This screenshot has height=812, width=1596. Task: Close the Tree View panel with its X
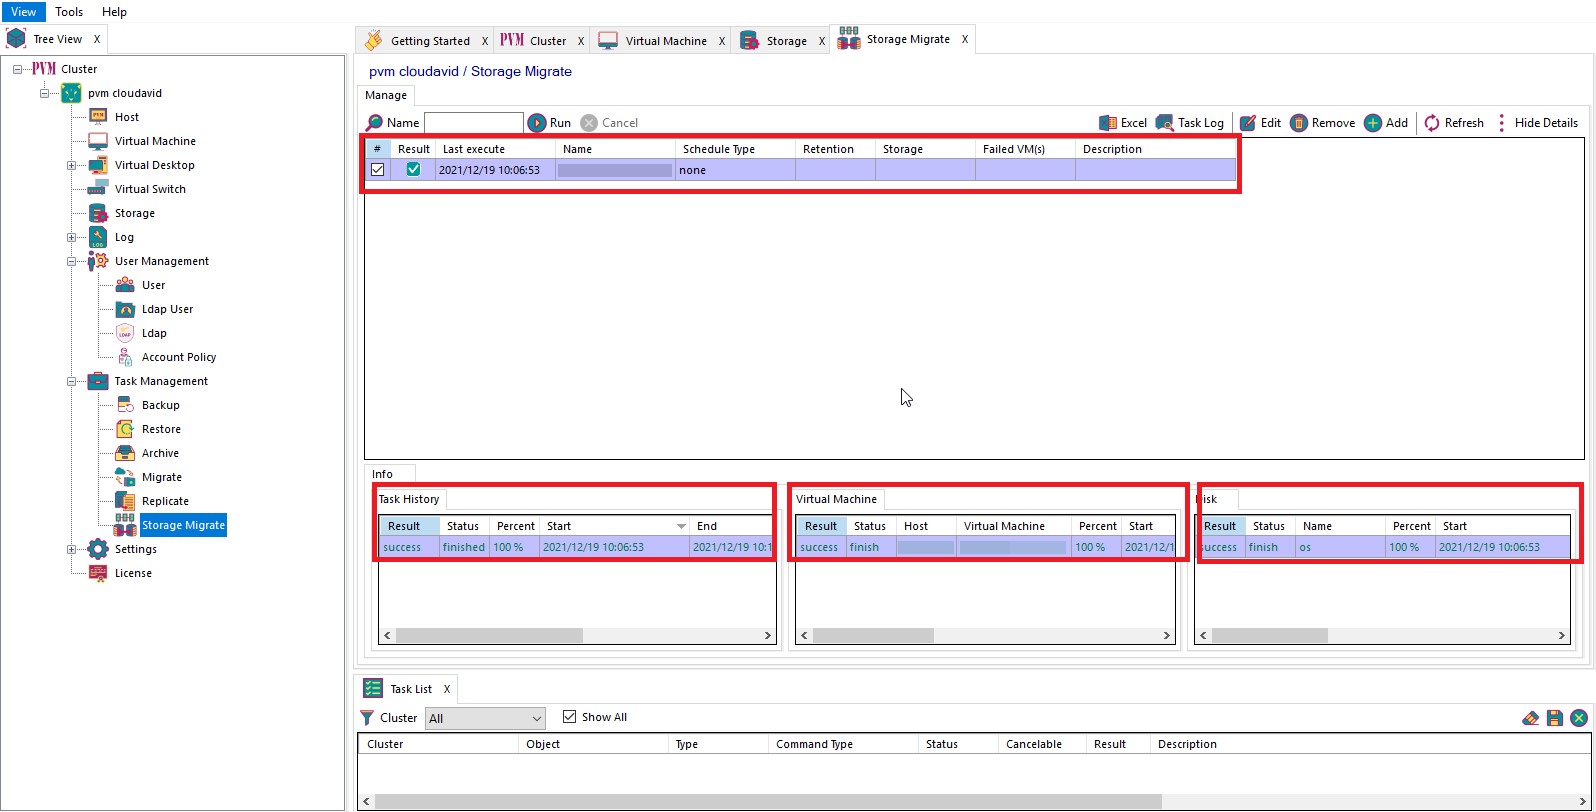(x=96, y=39)
